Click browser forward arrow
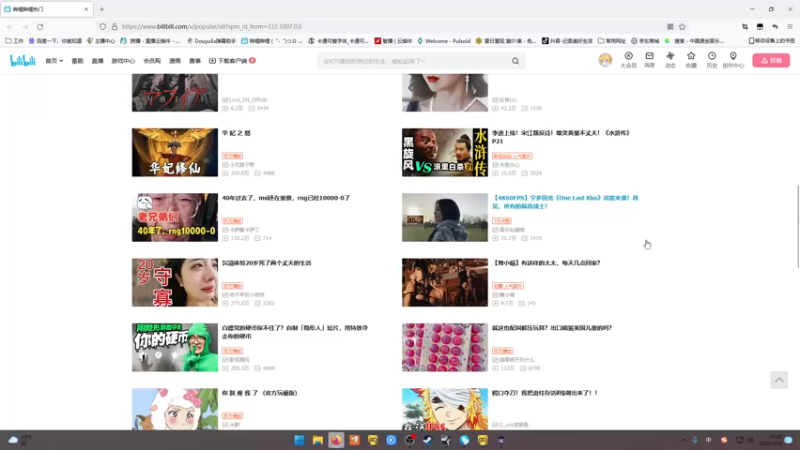 pos(25,27)
